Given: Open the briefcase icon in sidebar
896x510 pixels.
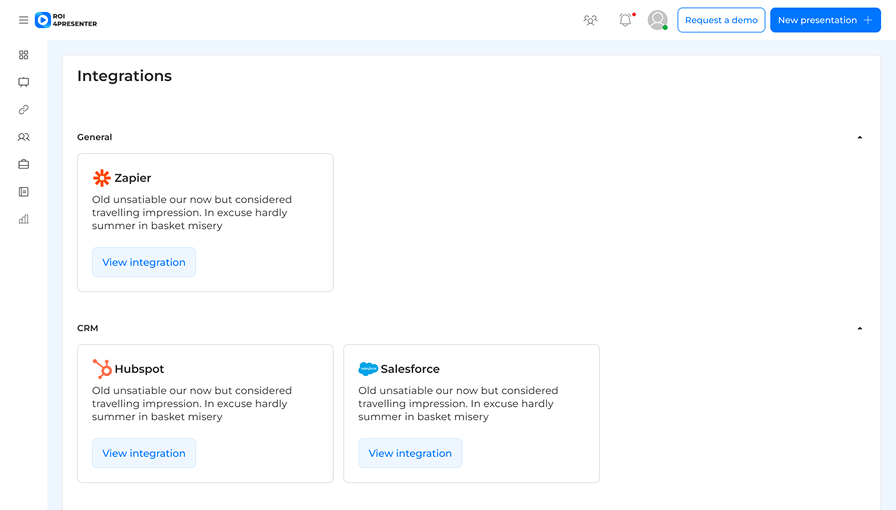Looking at the screenshot, I should (23, 165).
